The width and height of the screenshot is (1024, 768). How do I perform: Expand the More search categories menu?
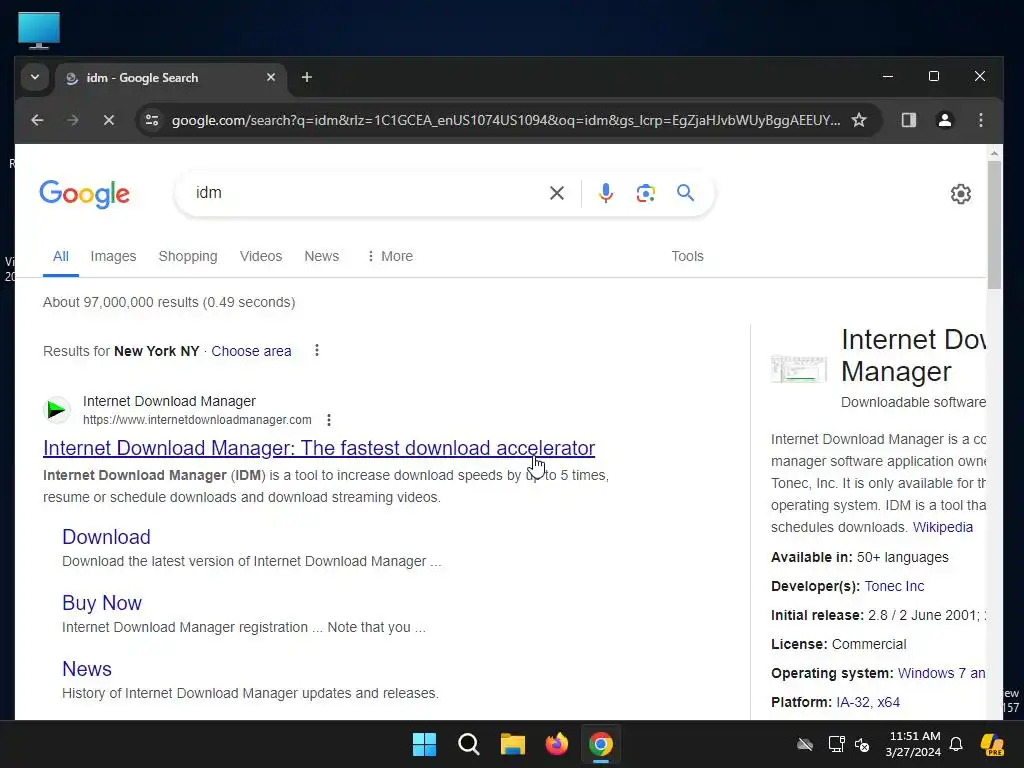tap(390, 256)
